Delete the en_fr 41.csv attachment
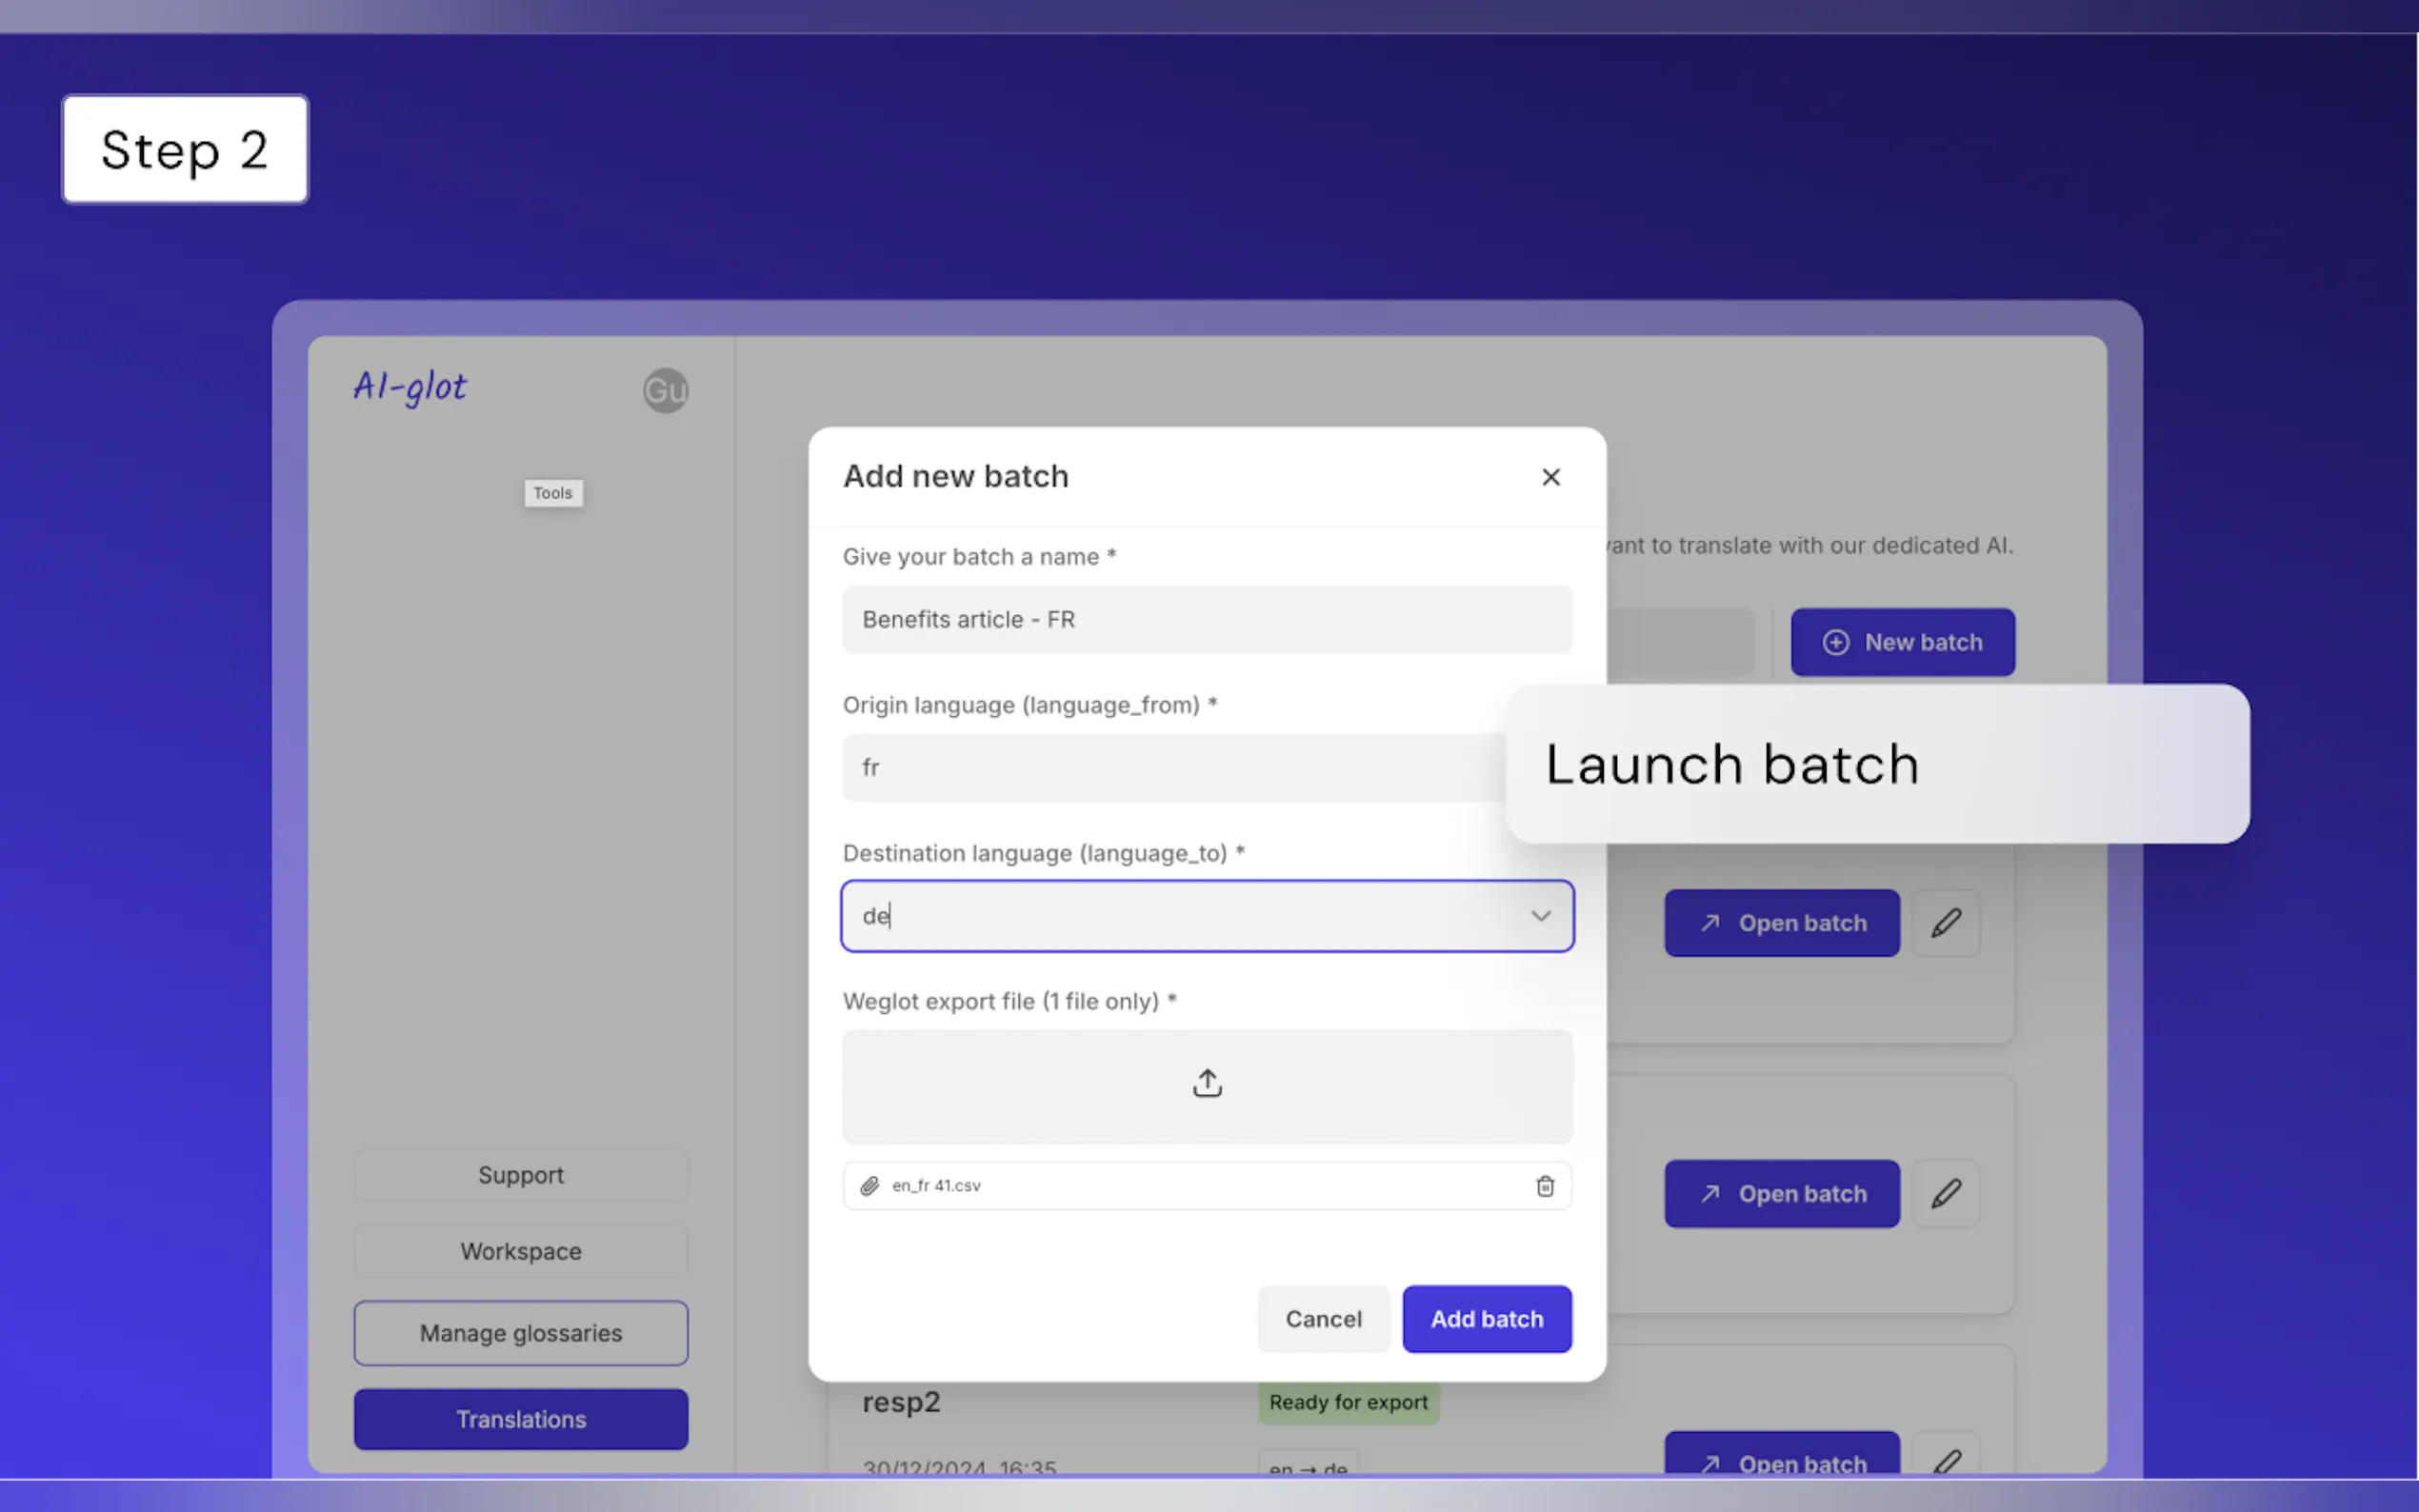The width and height of the screenshot is (2419, 1512). click(1545, 1185)
